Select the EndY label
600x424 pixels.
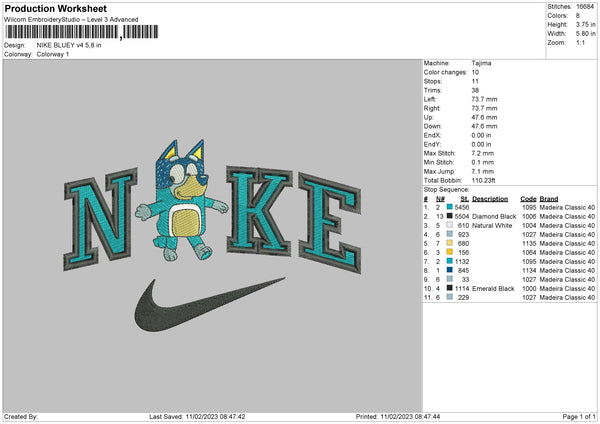[432, 145]
